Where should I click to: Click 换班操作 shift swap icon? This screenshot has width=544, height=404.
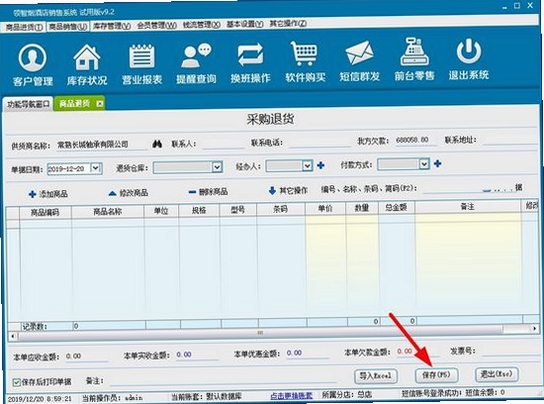coord(250,54)
